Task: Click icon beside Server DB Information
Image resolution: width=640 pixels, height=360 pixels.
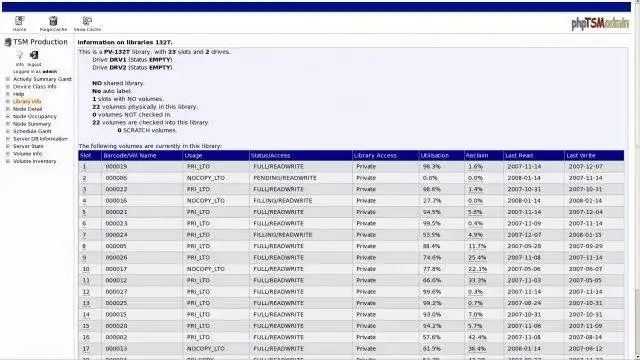Action: pos(8,139)
